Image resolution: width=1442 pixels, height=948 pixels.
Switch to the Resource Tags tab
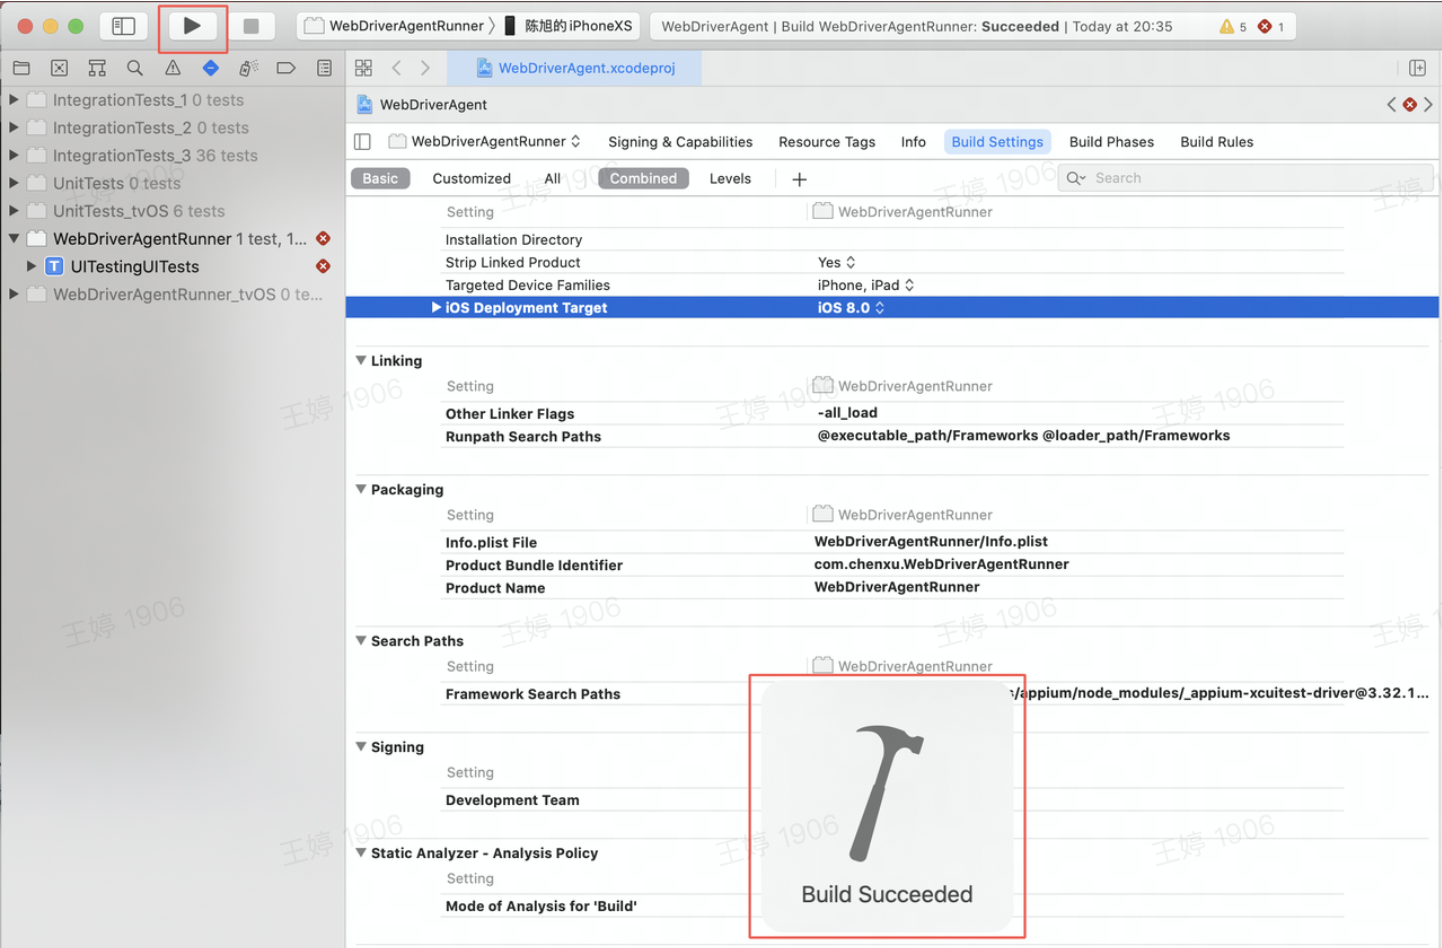pyautogui.click(x=827, y=142)
